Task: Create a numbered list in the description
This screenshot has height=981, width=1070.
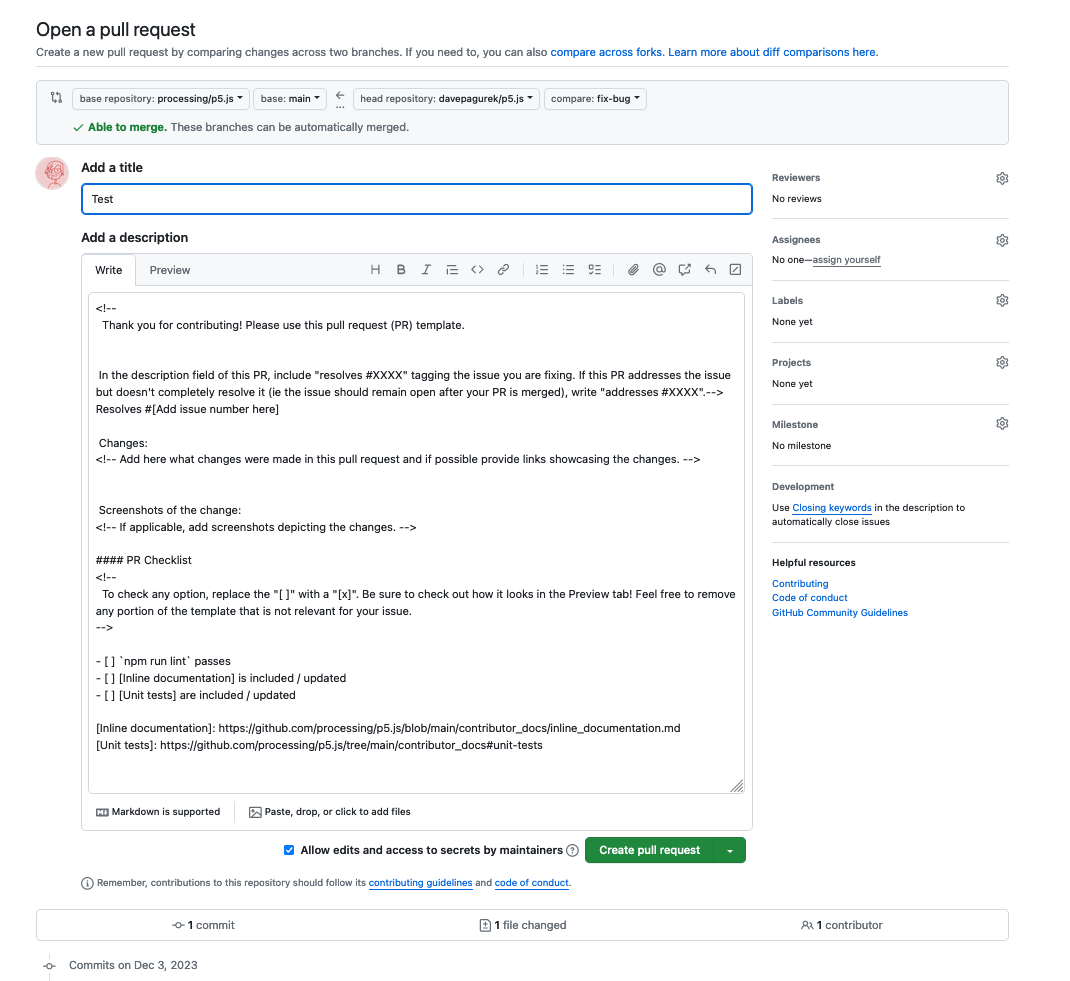Action: coord(540,269)
